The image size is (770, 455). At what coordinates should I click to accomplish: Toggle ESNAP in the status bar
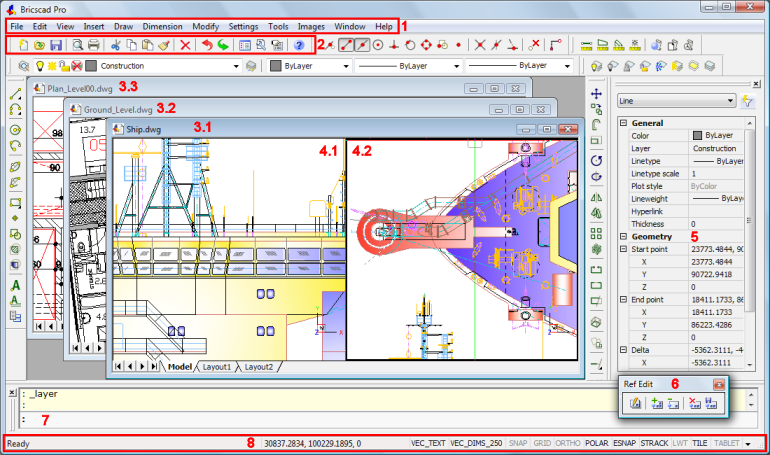(x=625, y=443)
